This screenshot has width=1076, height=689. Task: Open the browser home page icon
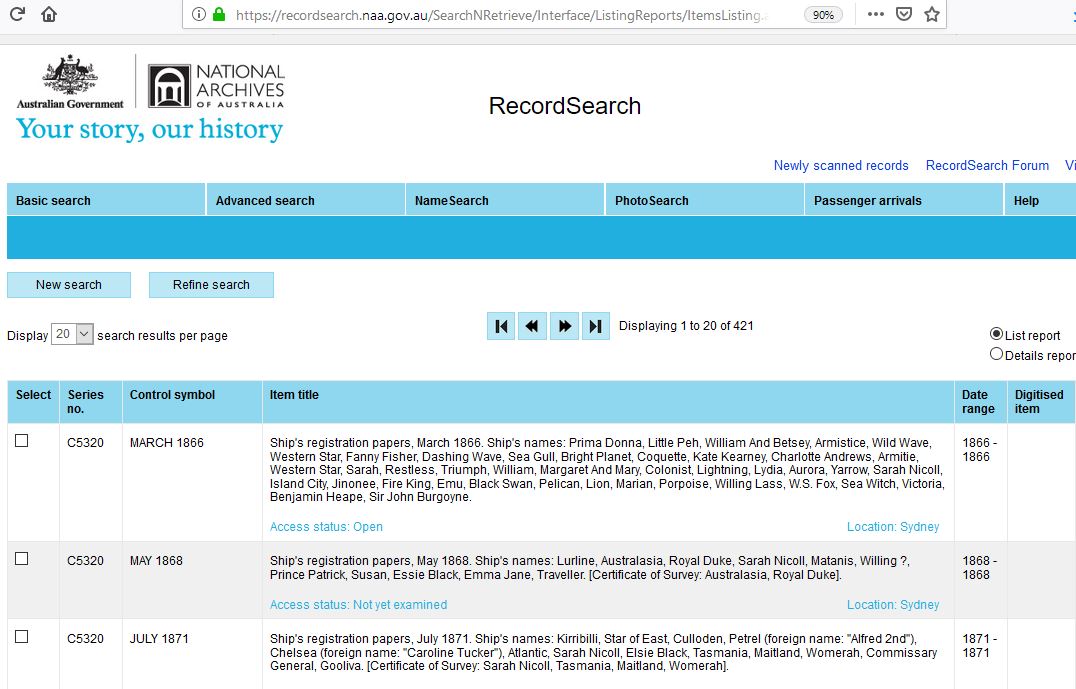(x=49, y=14)
